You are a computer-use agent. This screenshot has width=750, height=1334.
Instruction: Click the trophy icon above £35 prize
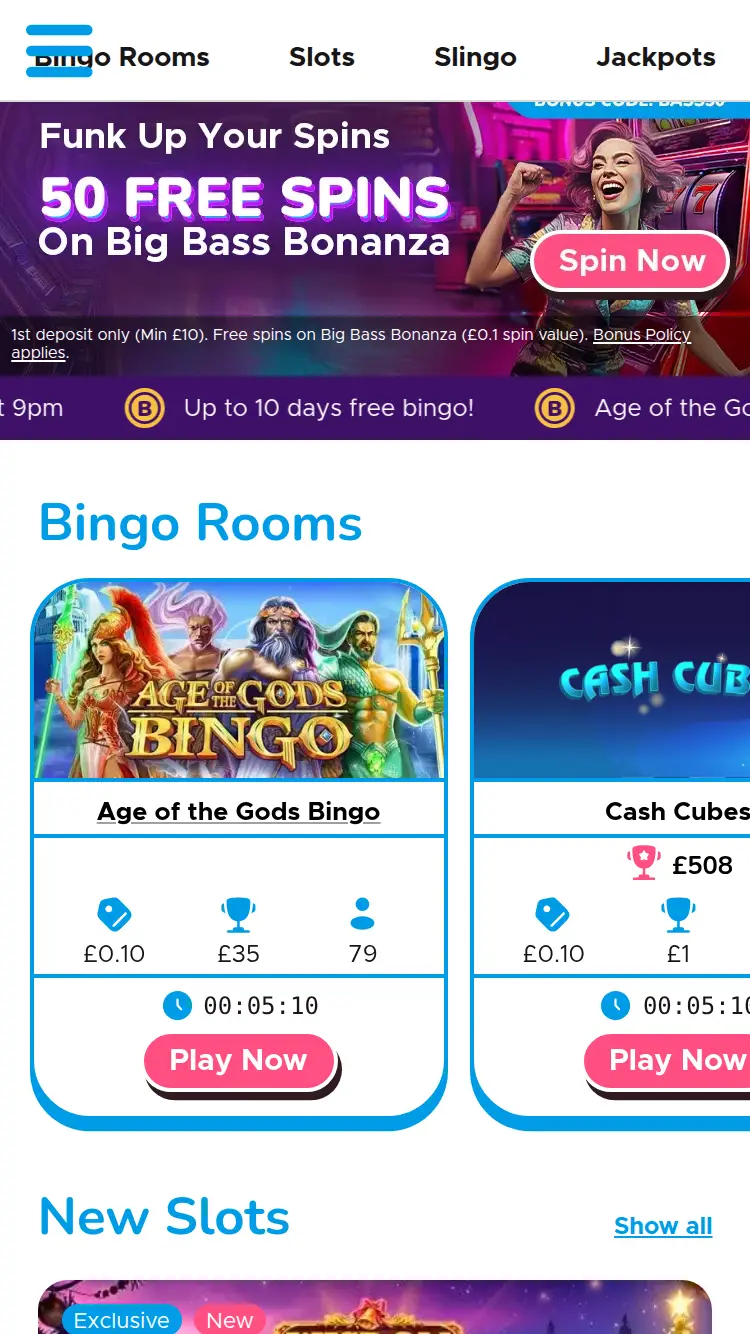[x=238, y=912]
